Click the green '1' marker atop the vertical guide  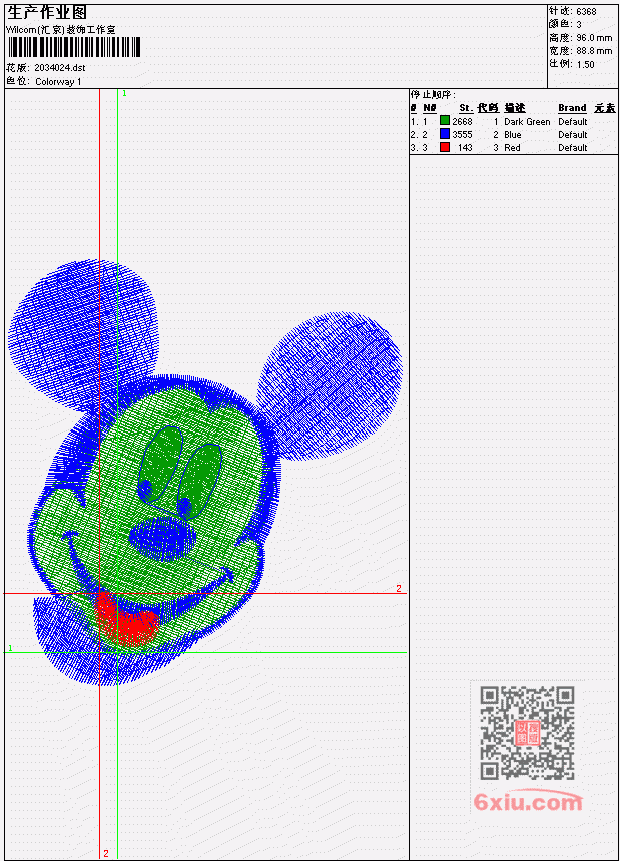click(124, 93)
